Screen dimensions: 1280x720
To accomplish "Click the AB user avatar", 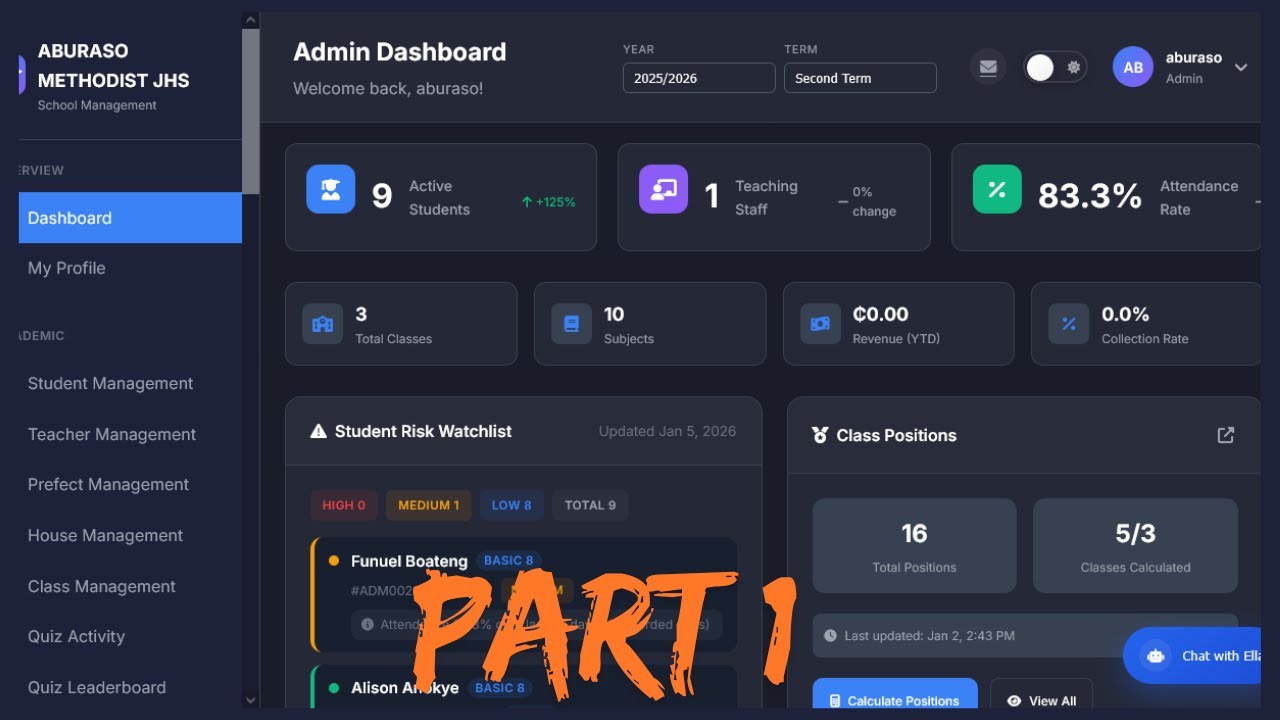I will click(1133, 67).
